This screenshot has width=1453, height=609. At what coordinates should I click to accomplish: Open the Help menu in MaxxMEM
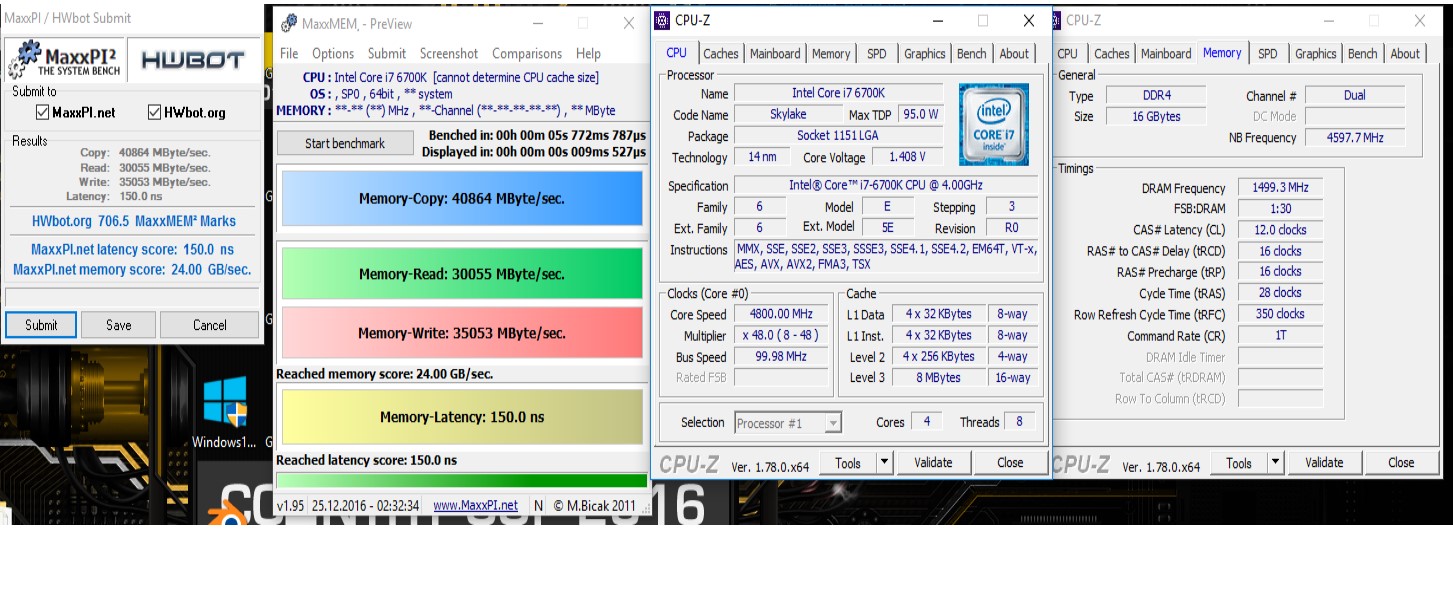589,53
